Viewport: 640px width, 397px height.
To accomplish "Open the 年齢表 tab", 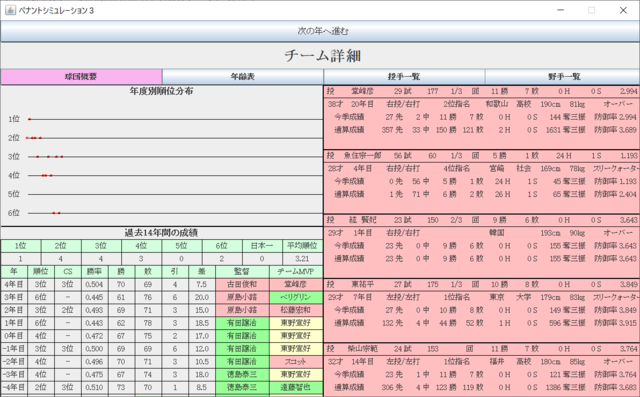I will pos(243,77).
